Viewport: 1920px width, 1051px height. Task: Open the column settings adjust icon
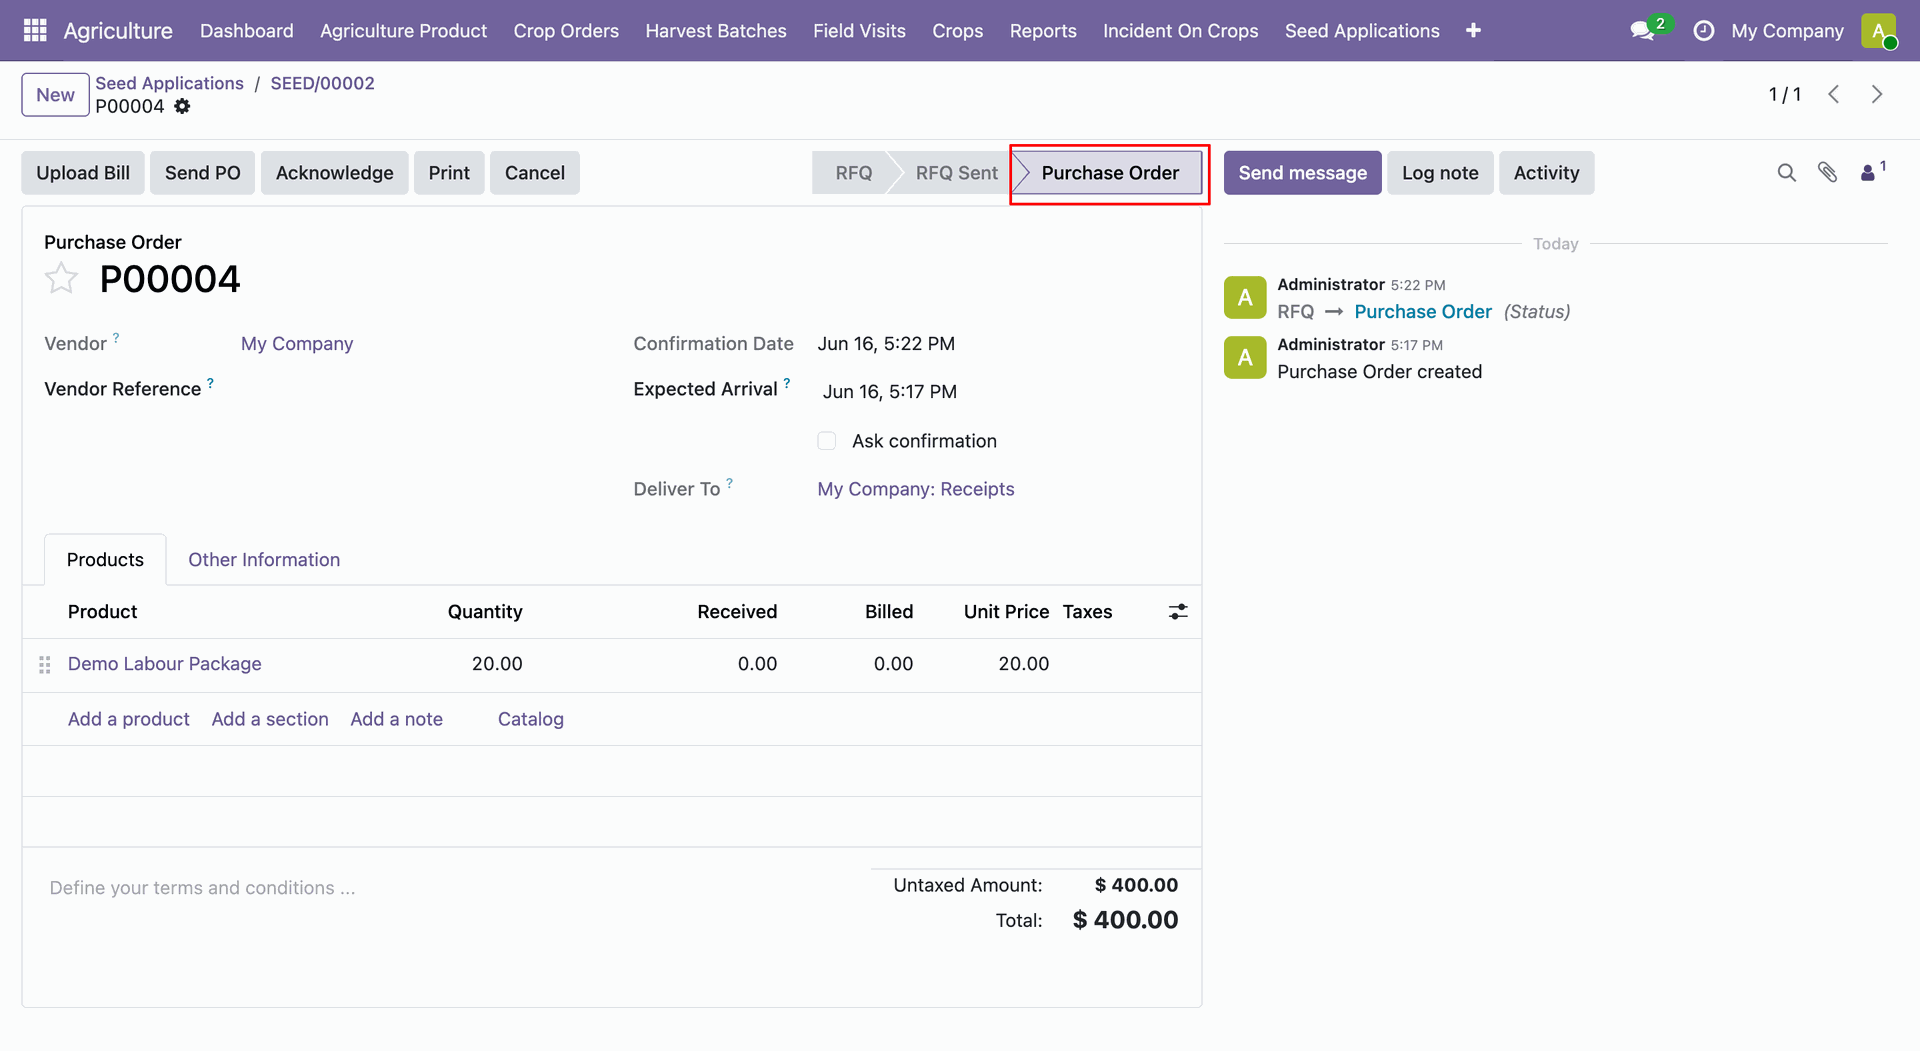1178,612
